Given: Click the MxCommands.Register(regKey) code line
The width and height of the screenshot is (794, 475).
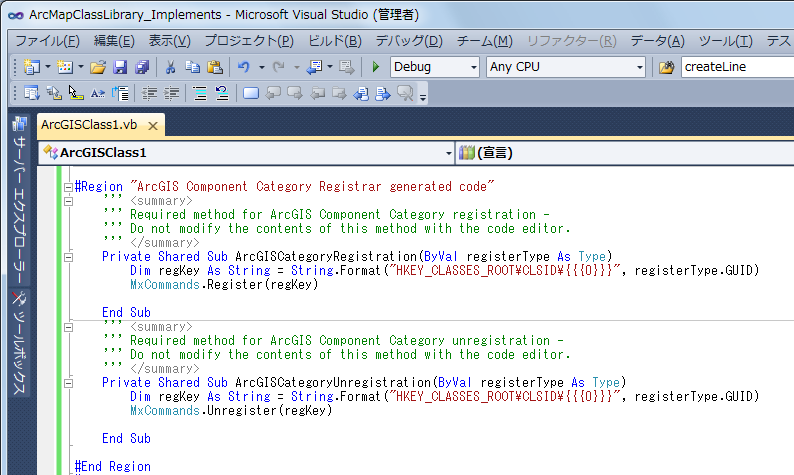Looking at the screenshot, I should point(224,285).
